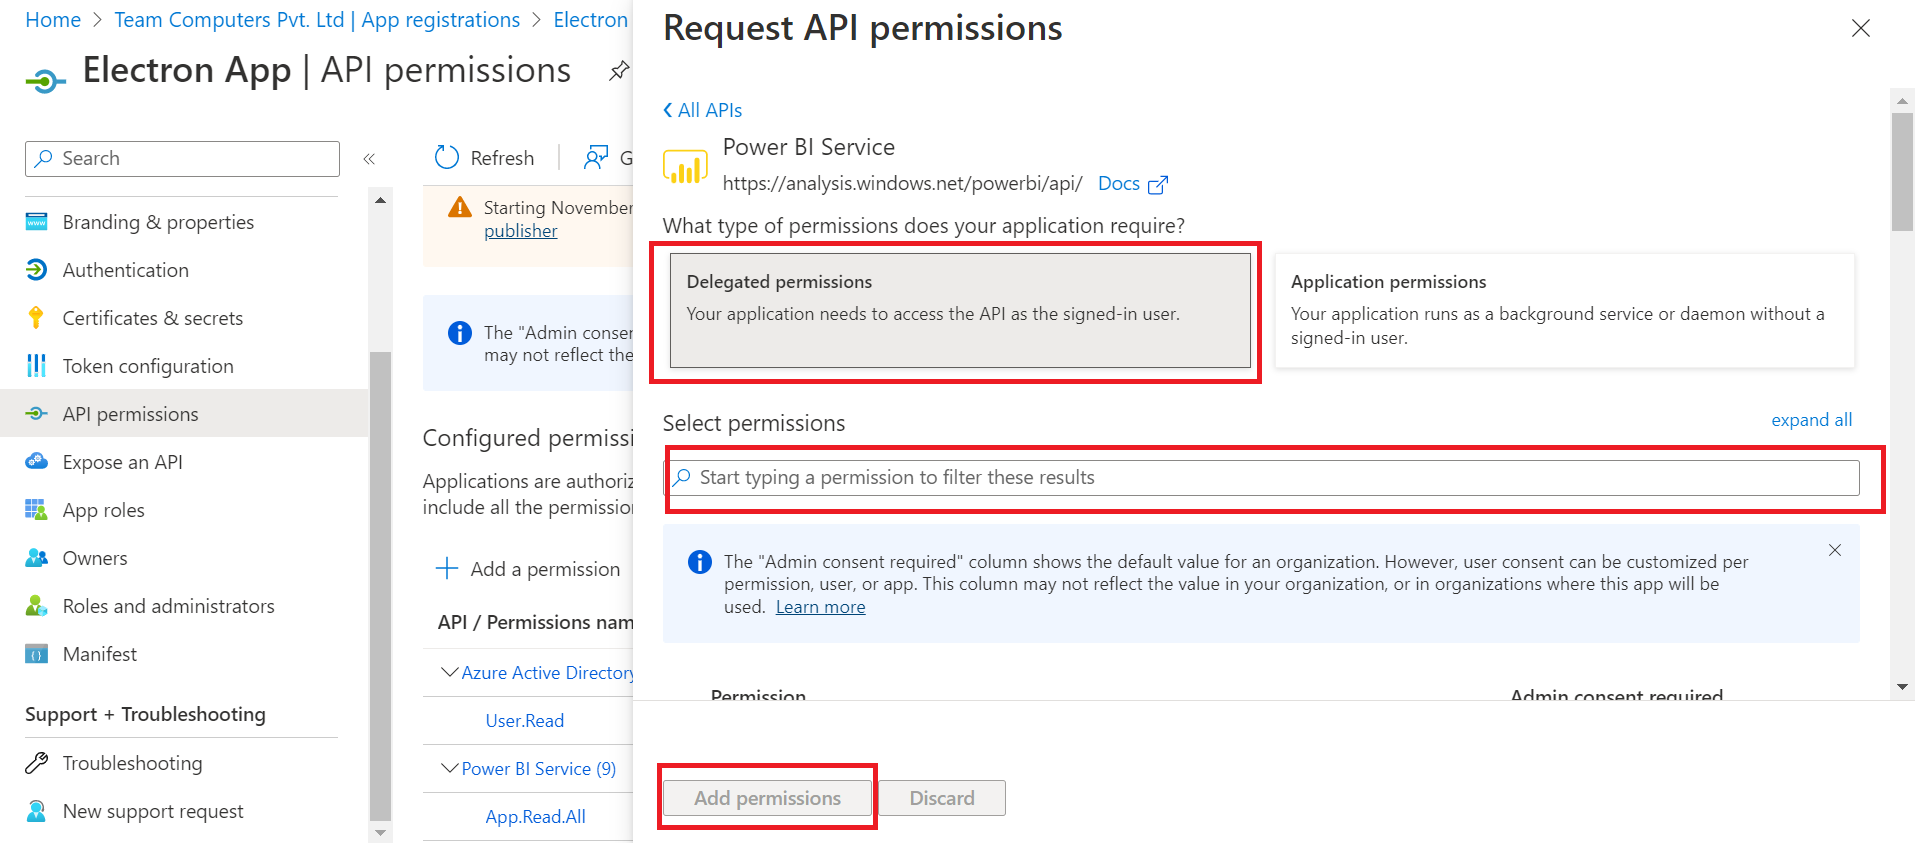Click the Token configuration icon
This screenshot has height=843, width=1915.
[x=37, y=365]
